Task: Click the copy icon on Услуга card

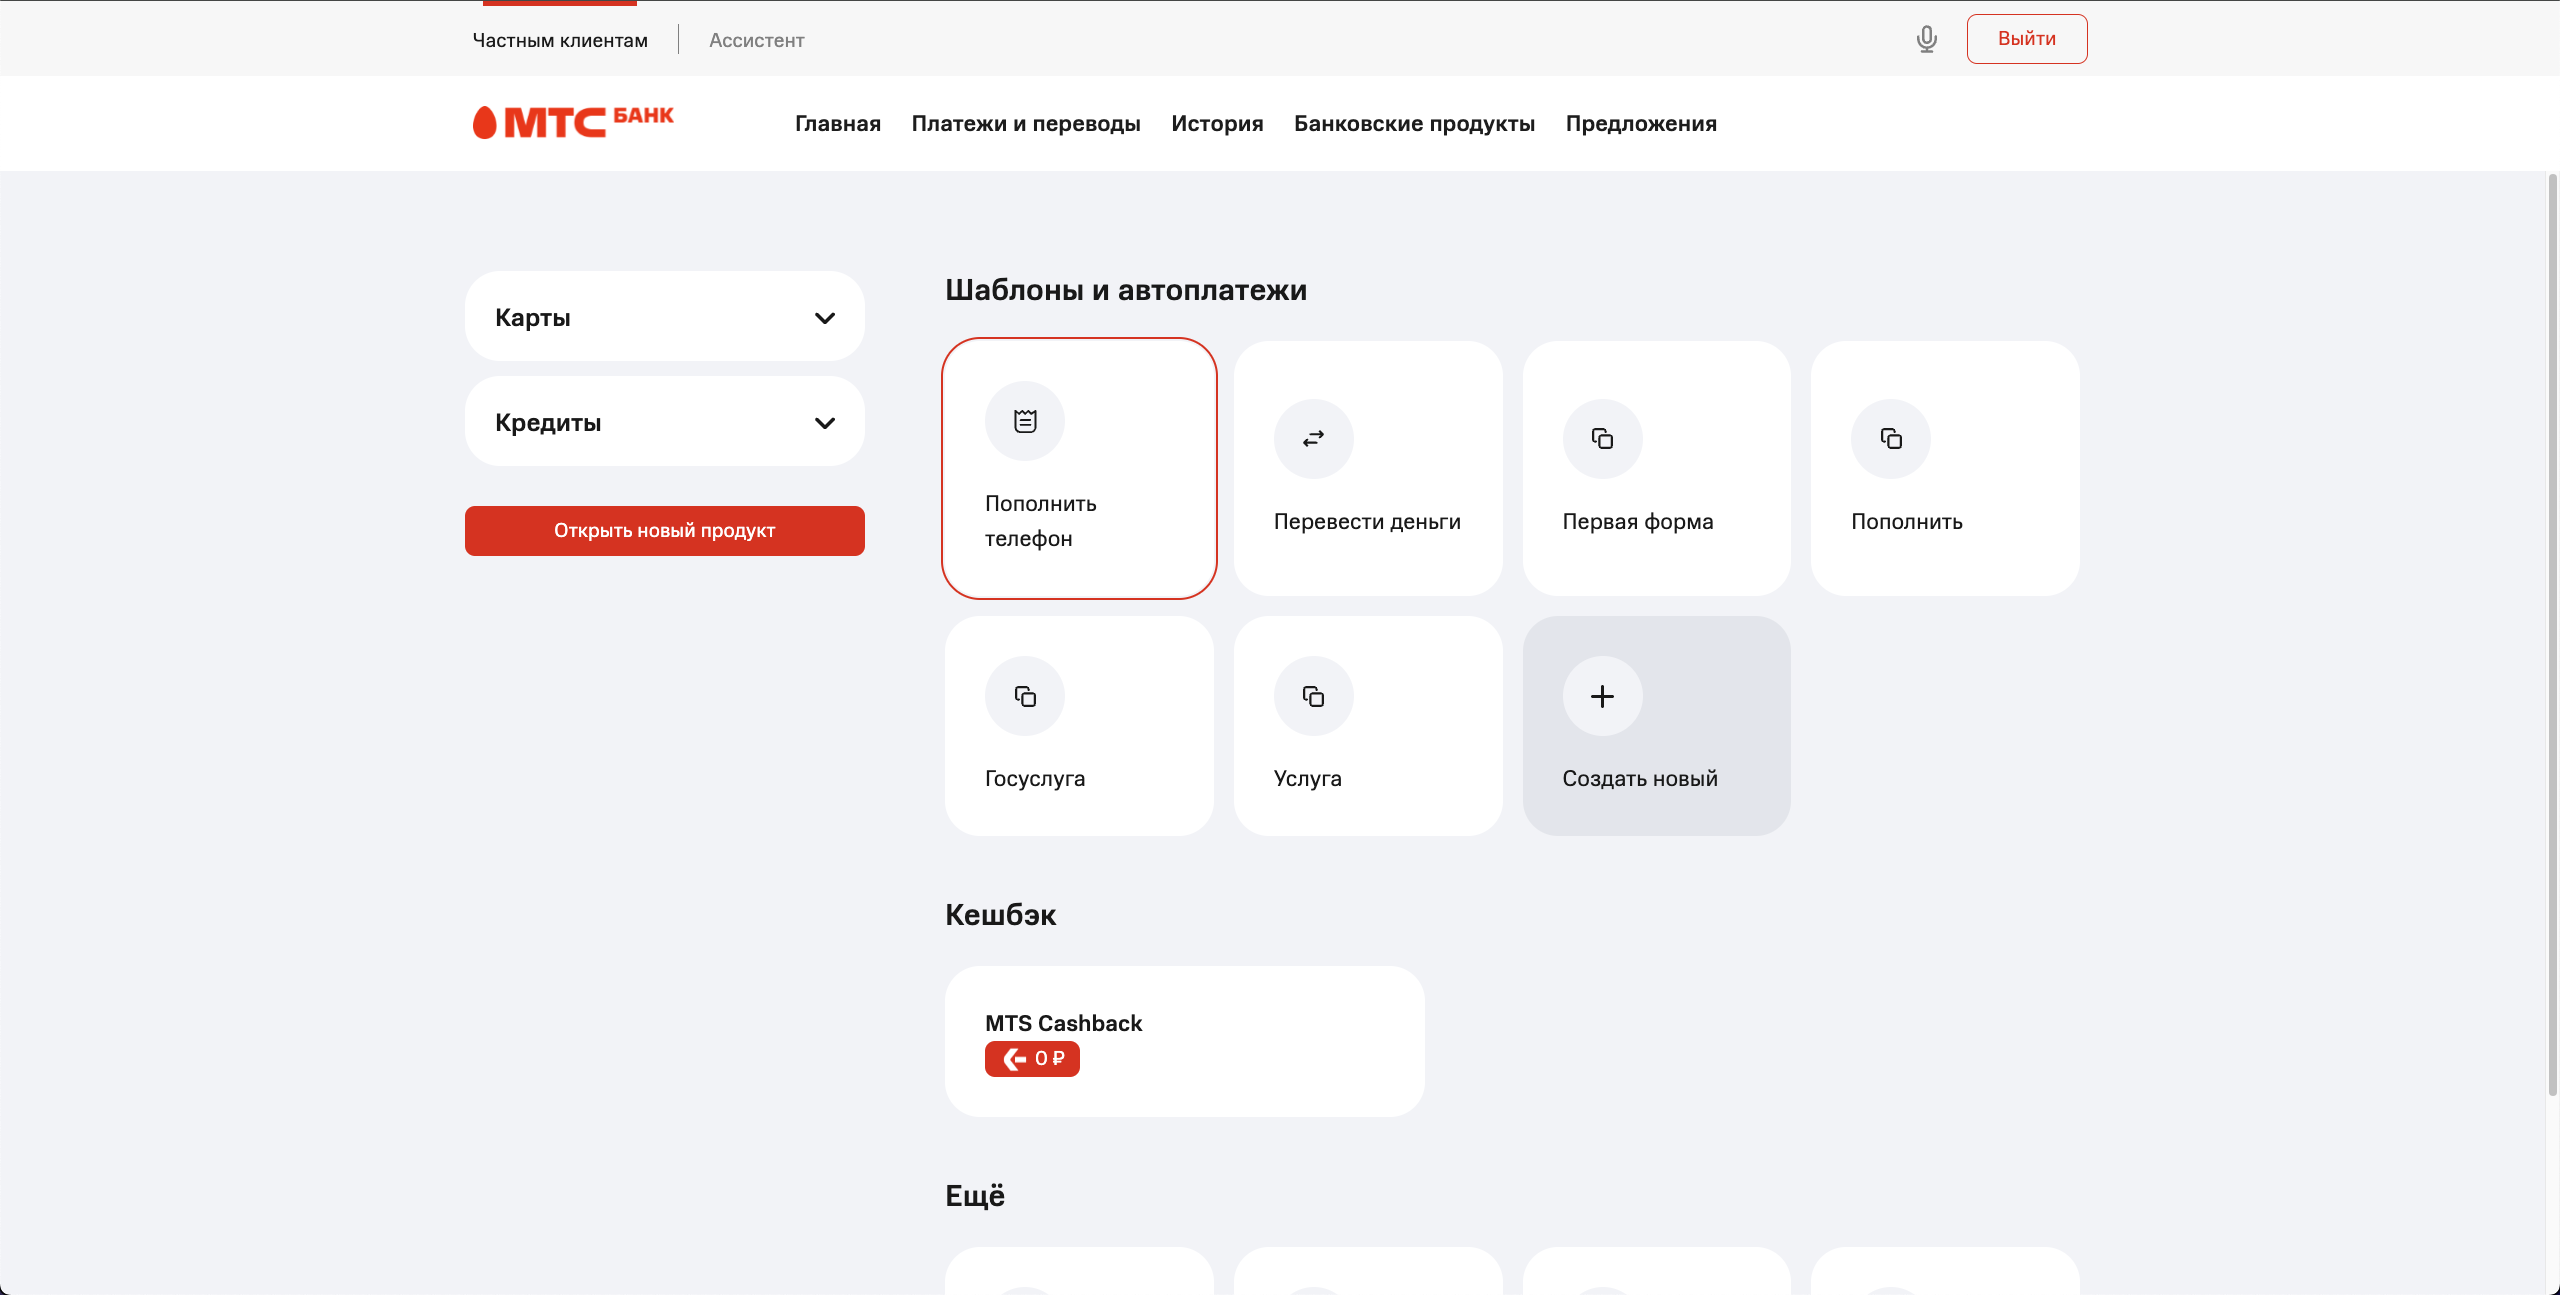Action: tap(1313, 696)
